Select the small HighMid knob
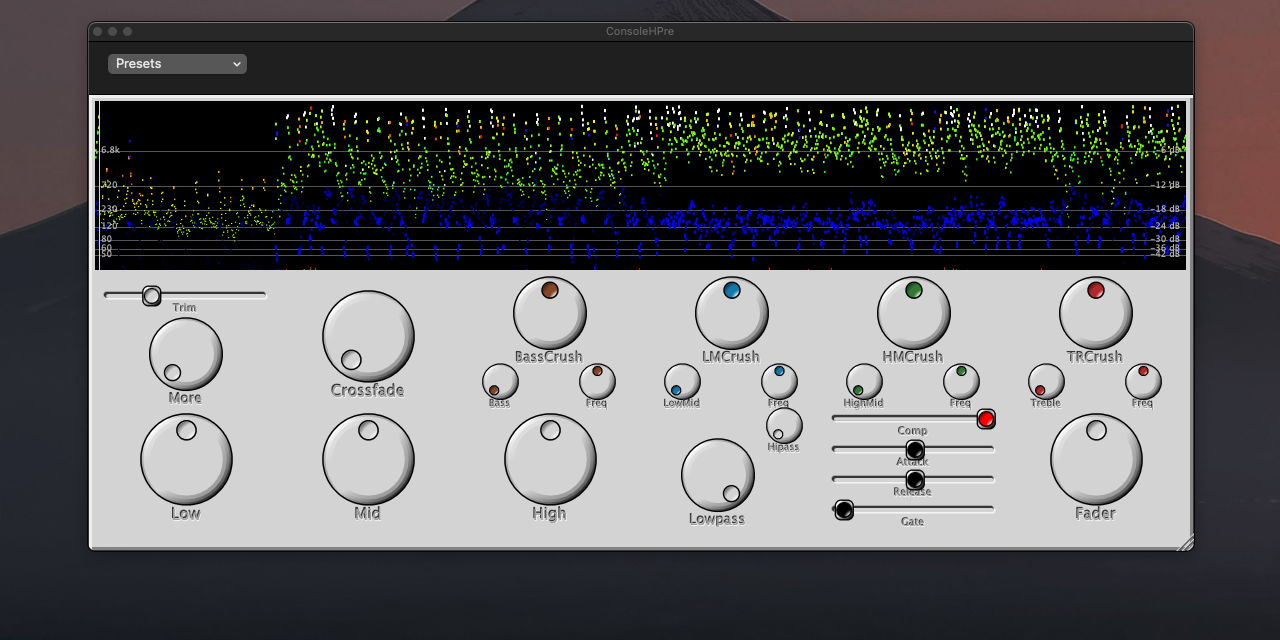 pos(864,382)
